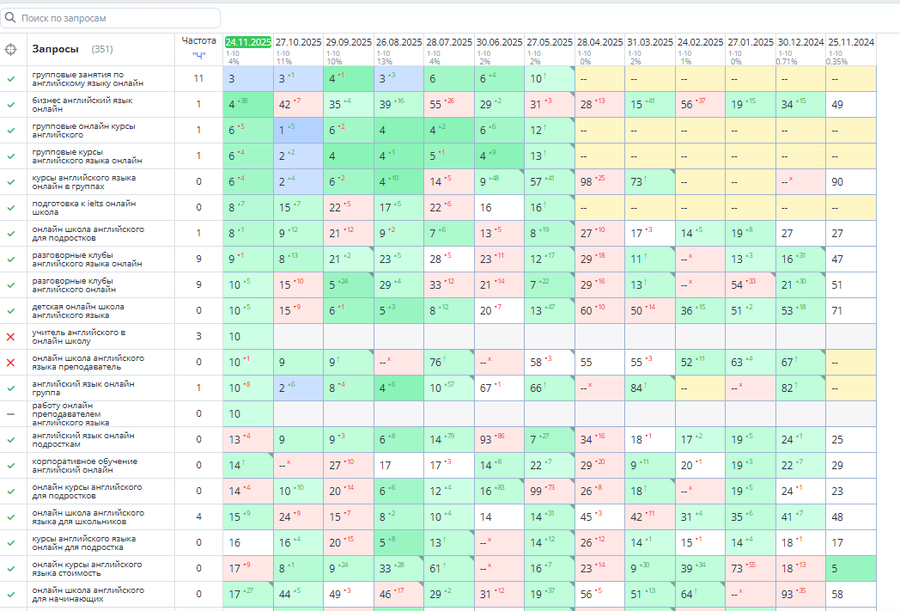Click green checkmark beside 'групповые занятия по английскому языку онлайн'

(x=11, y=78)
